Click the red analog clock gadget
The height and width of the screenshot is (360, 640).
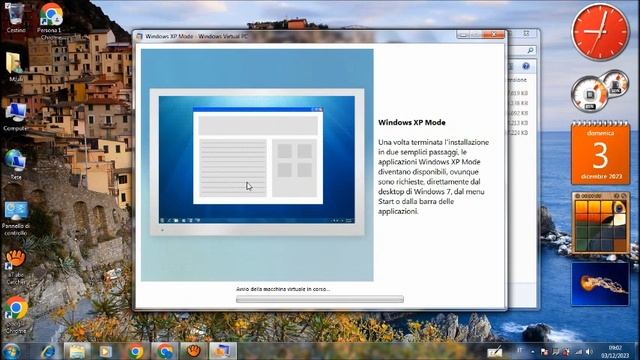click(x=600, y=32)
